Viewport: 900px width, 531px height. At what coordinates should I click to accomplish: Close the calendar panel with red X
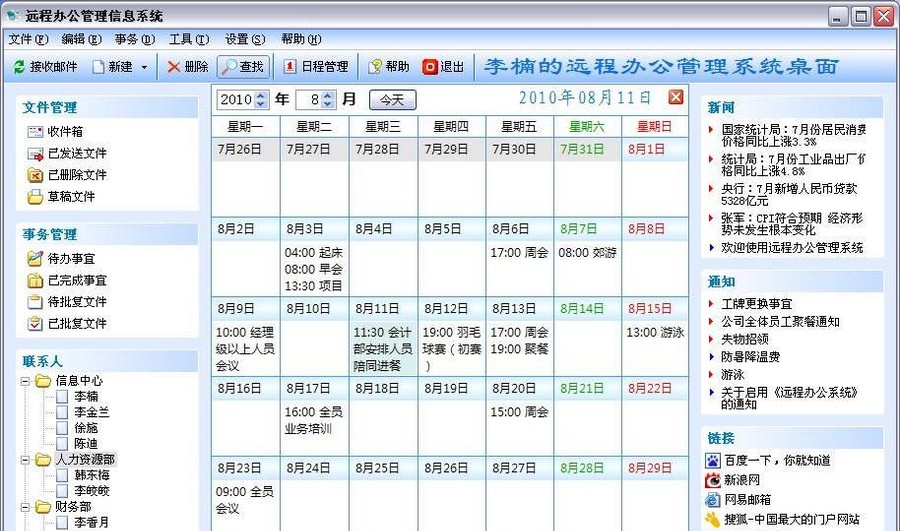[676, 97]
